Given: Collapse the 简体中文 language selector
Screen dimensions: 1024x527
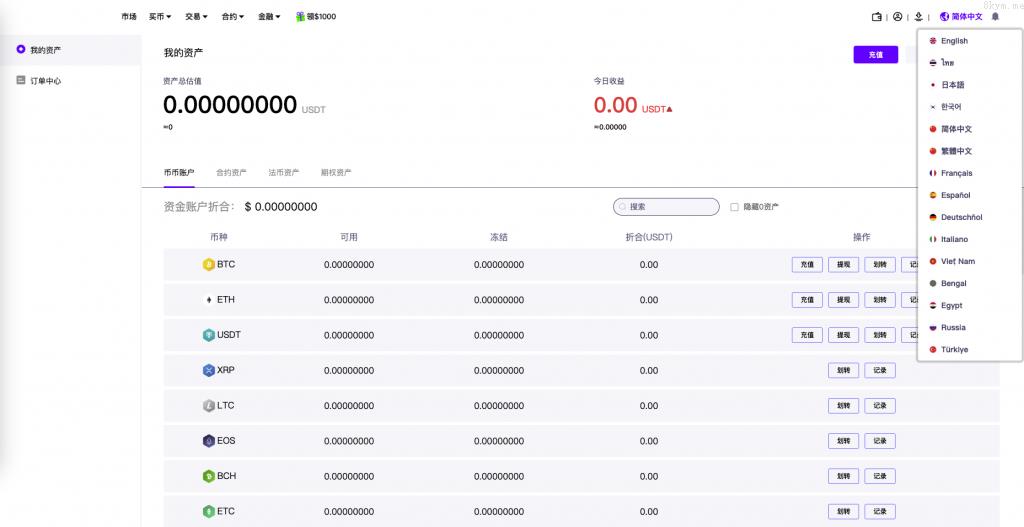Looking at the screenshot, I should [961, 17].
